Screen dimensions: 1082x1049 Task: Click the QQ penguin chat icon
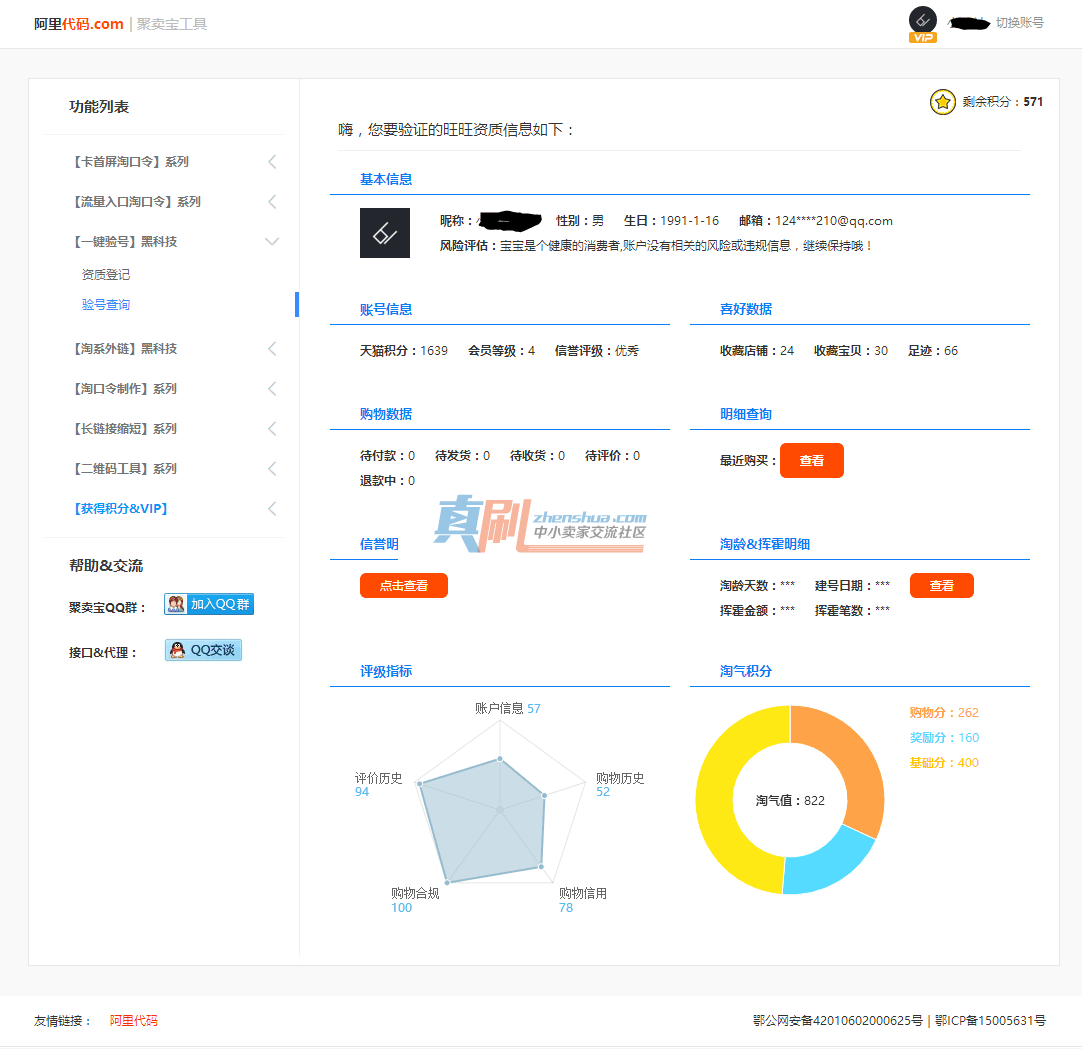(x=177, y=650)
